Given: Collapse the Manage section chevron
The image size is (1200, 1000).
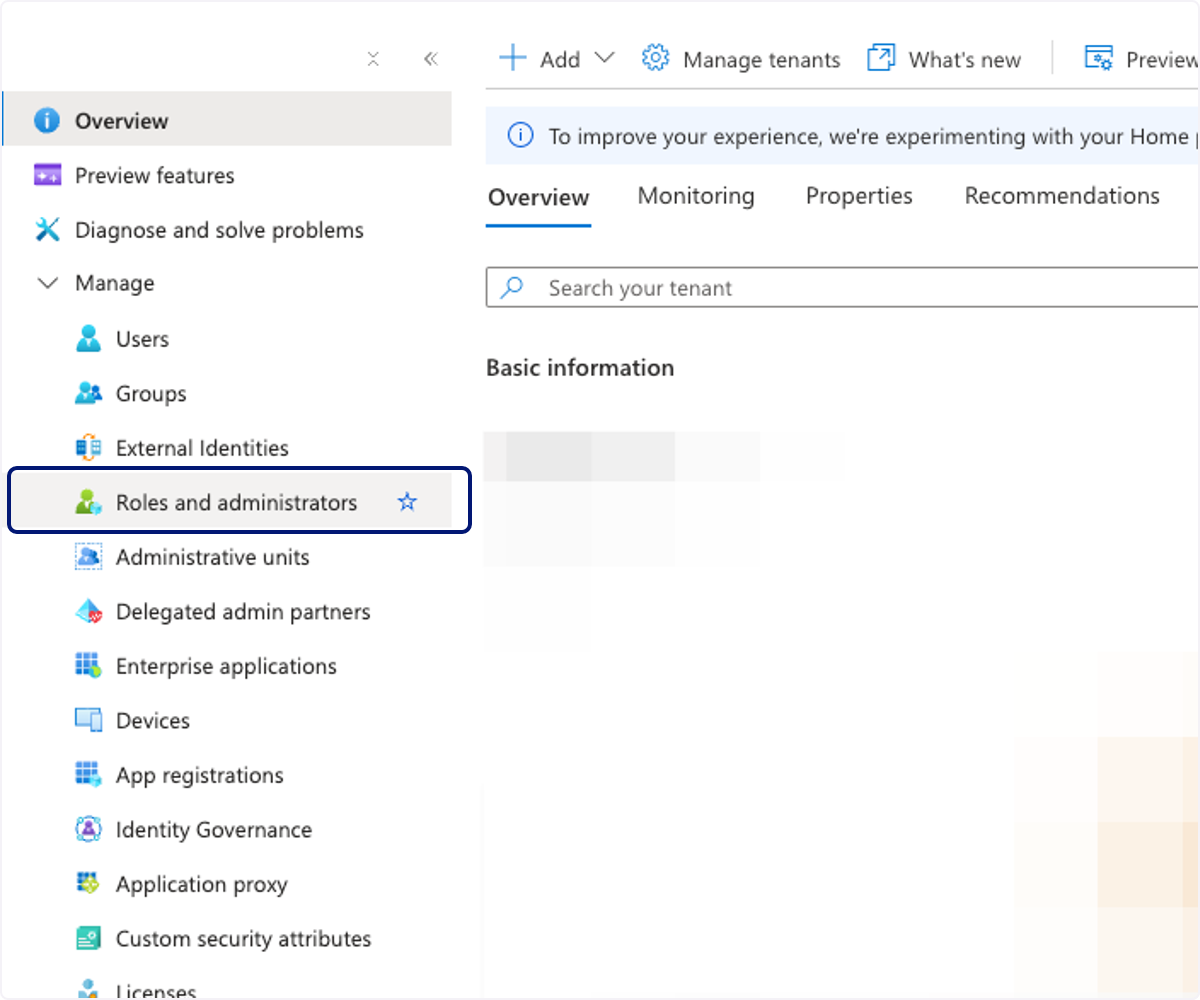Looking at the screenshot, I should (x=47, y=284).
